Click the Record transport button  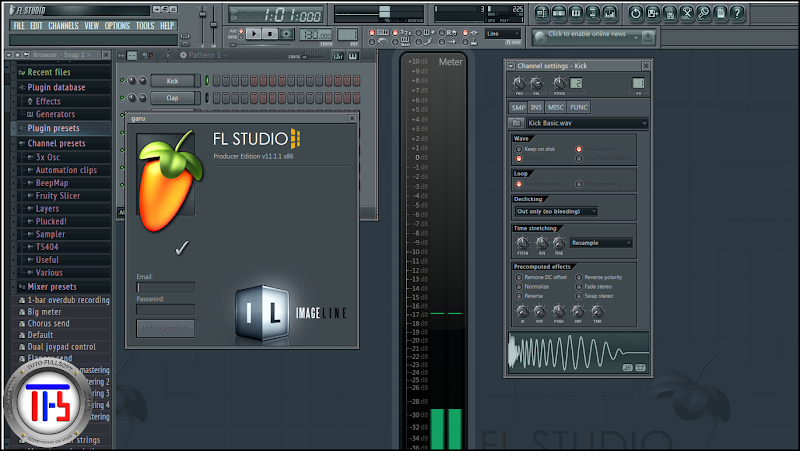pos(287,34)
